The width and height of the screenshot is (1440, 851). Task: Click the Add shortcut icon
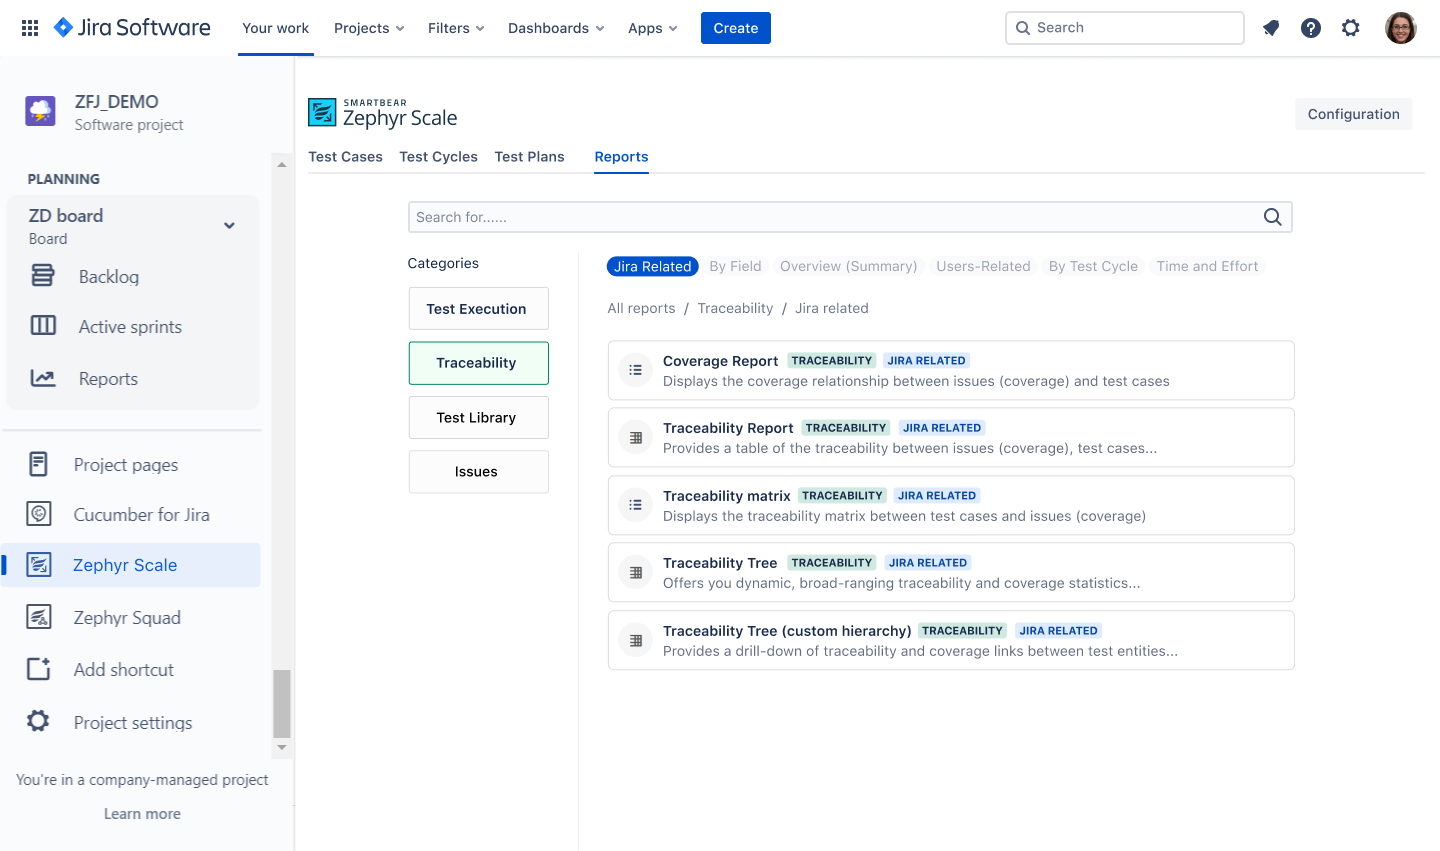(x=38, y=669)
